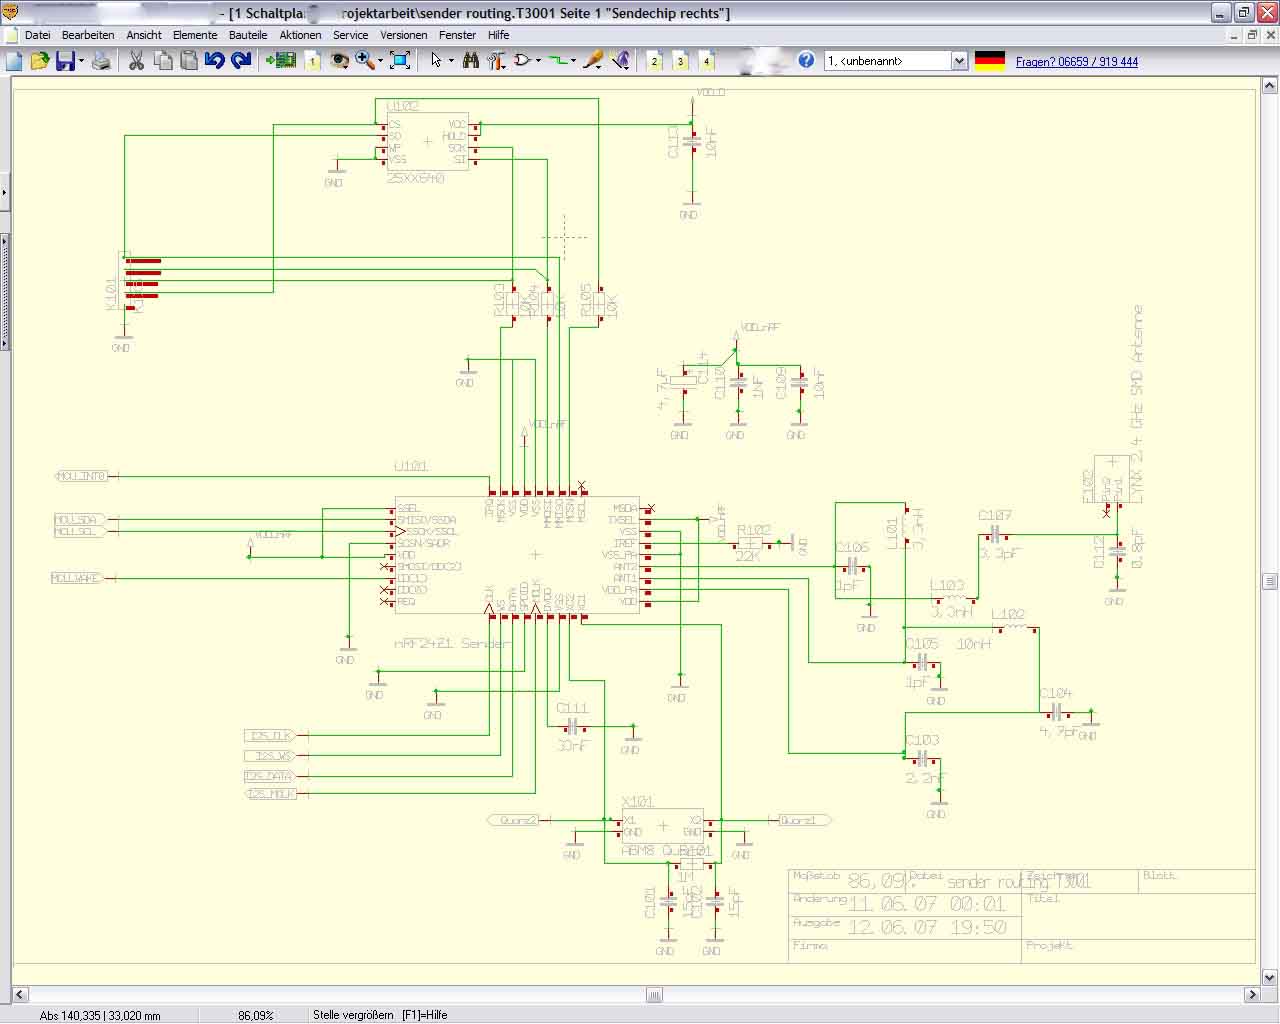Click the new document icon

tap(14, 61)
